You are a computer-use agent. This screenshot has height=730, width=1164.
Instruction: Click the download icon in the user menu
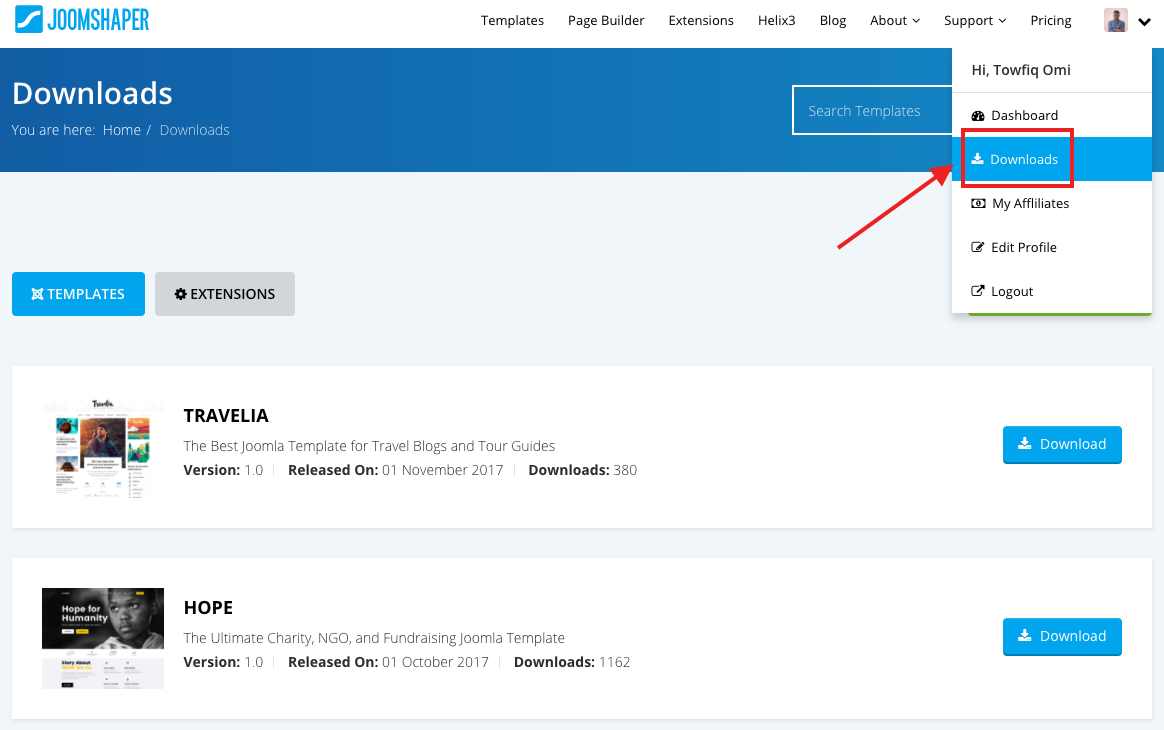(x=978, y=159)
